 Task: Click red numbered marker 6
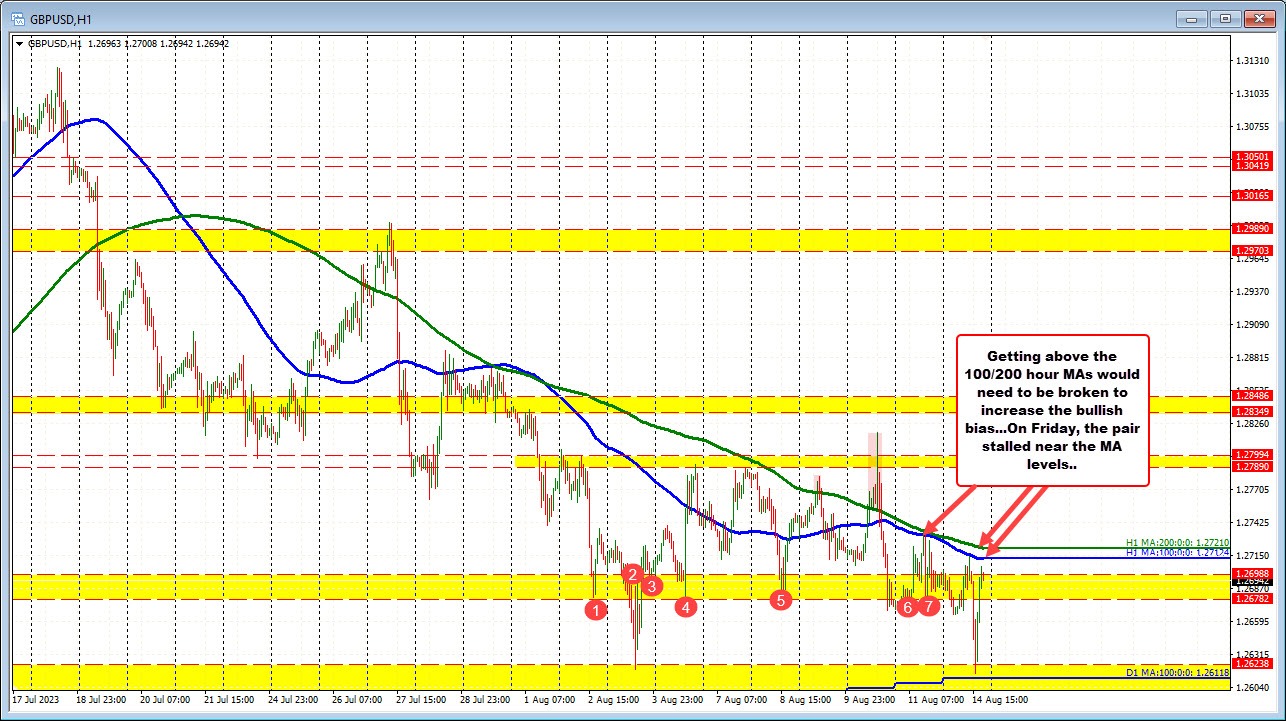pyautogui.click(x=907, y=605)
